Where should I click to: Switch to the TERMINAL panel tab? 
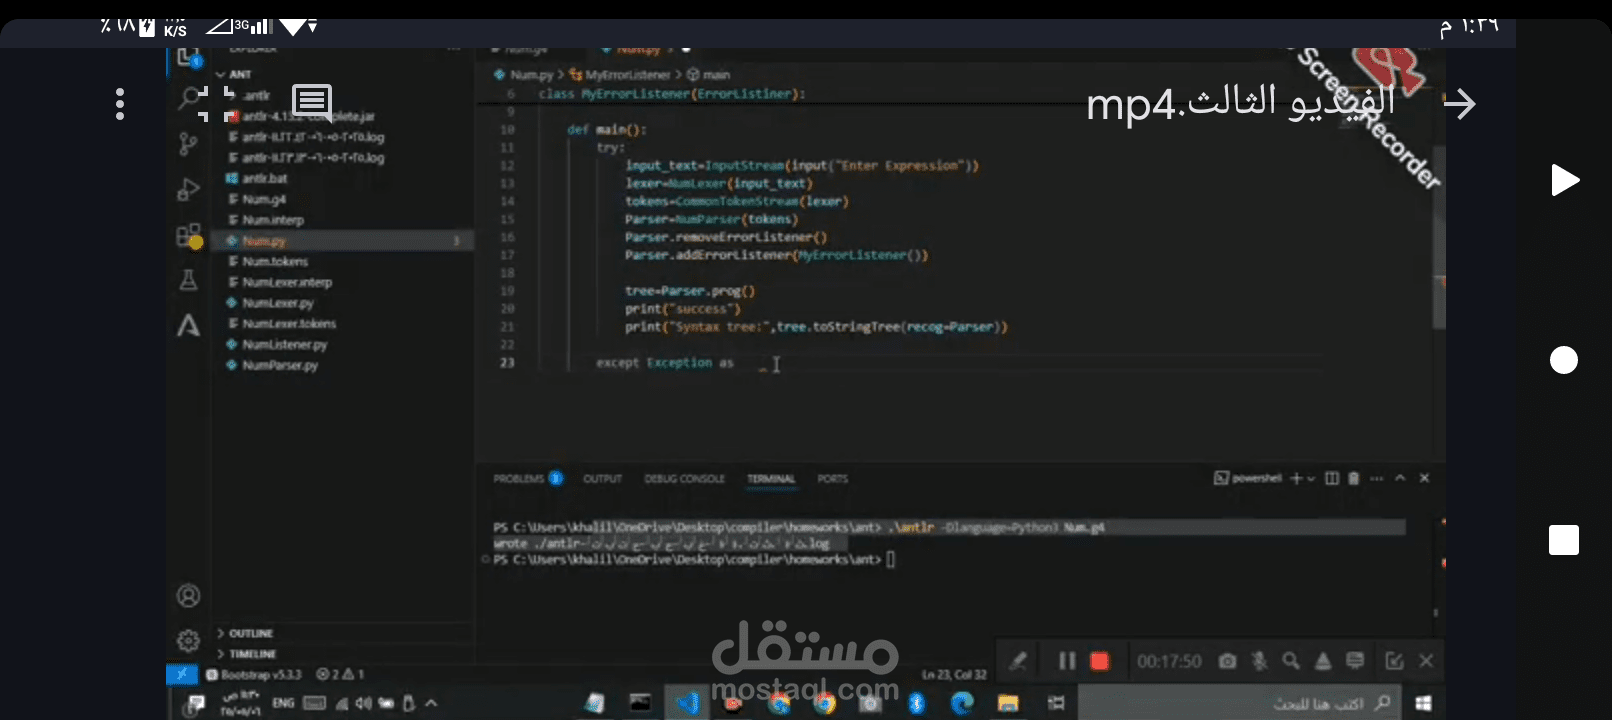(x=771, y=479)
